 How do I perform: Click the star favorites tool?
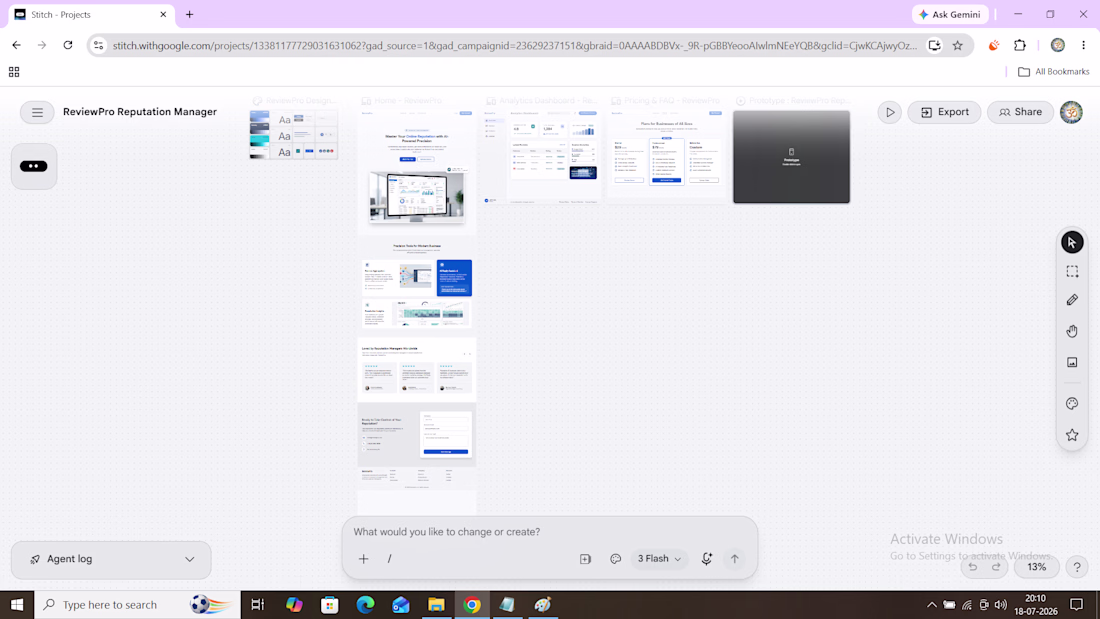[1072, 435]
